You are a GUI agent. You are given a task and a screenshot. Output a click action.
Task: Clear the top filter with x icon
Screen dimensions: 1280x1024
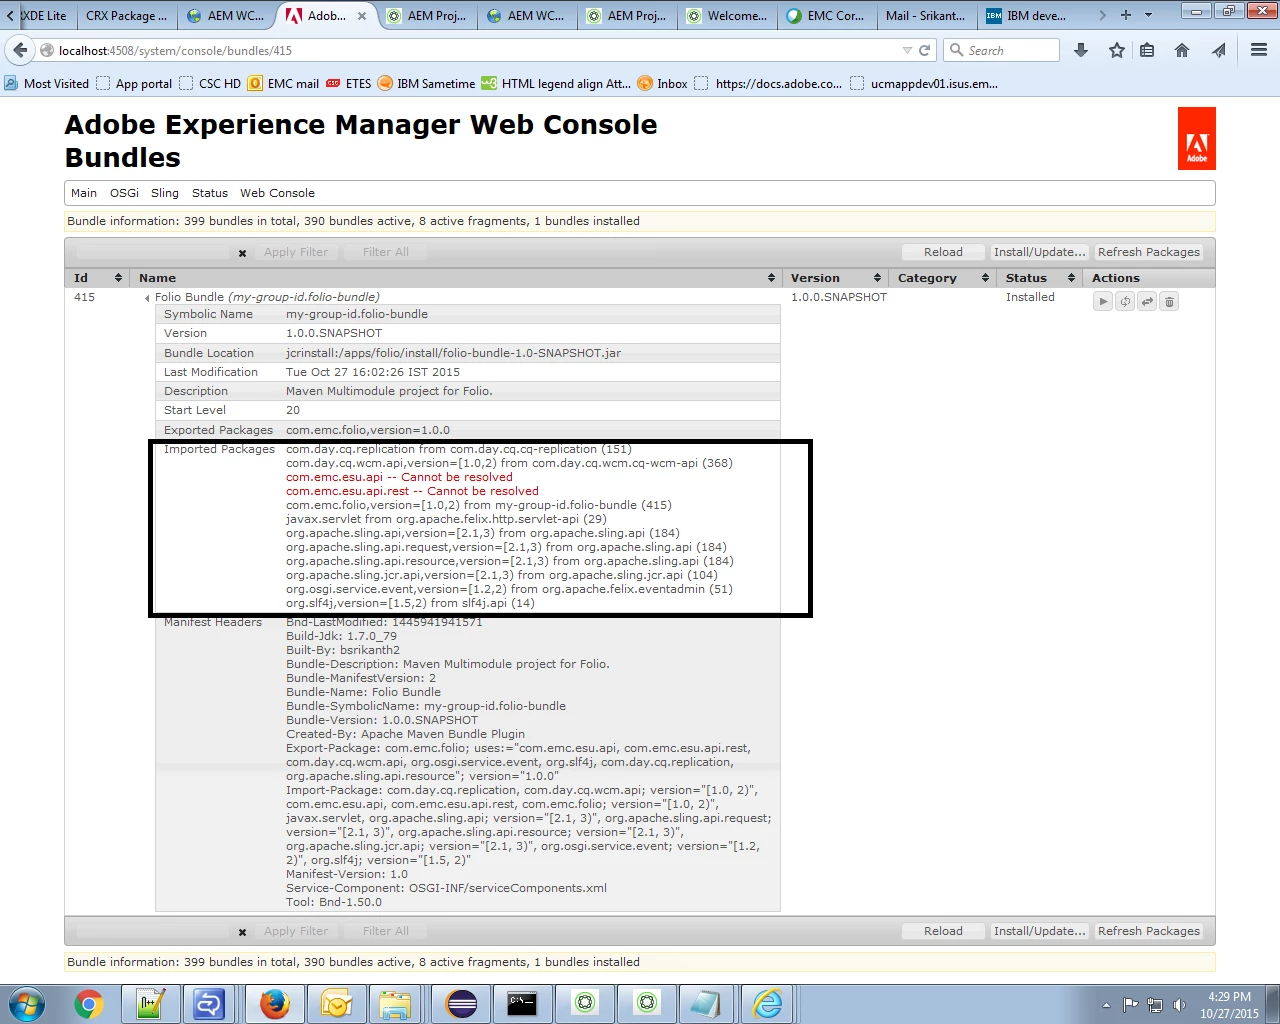[242, 253]
